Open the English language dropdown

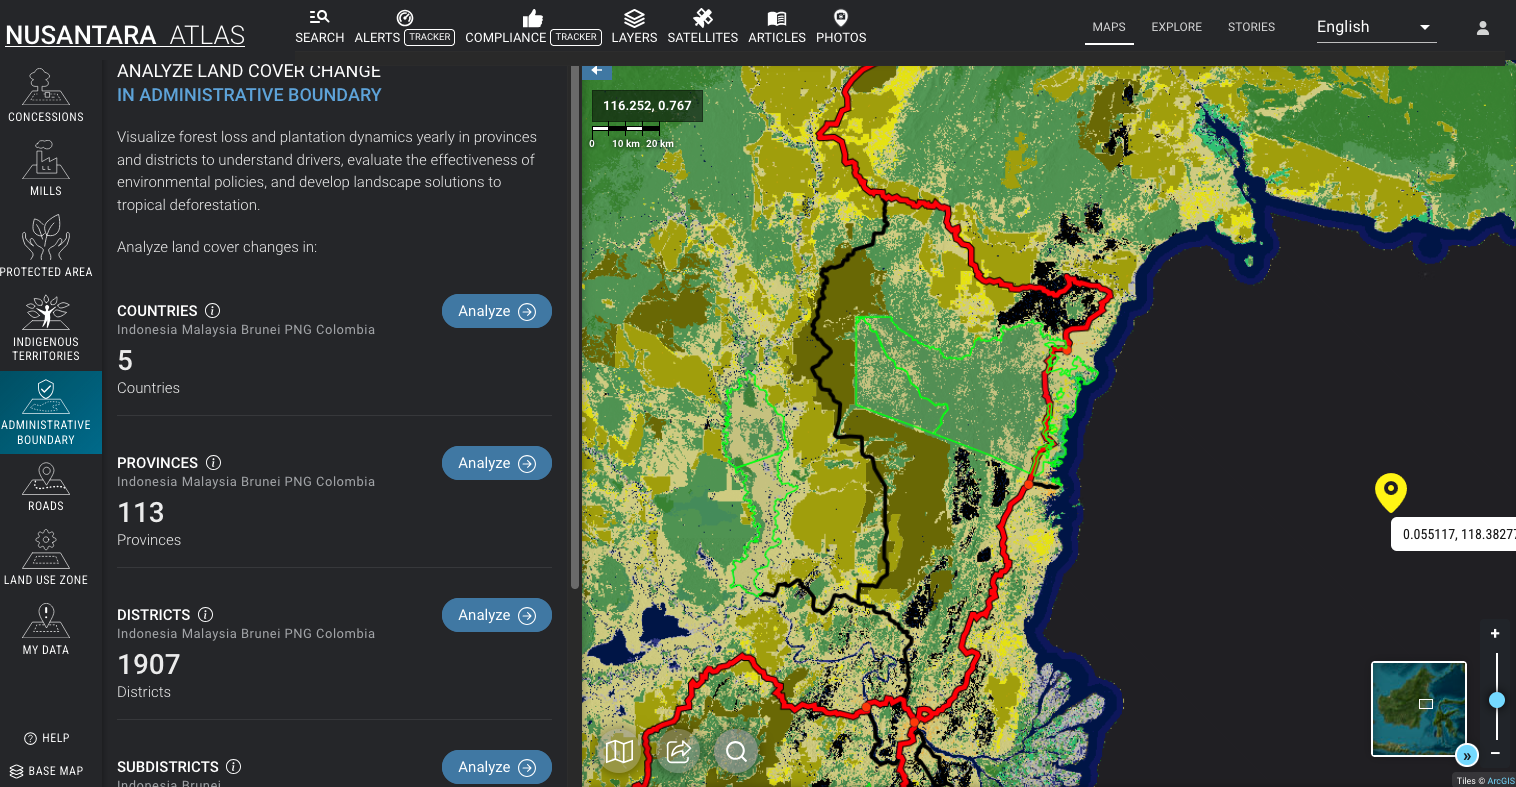point(1375,27)
